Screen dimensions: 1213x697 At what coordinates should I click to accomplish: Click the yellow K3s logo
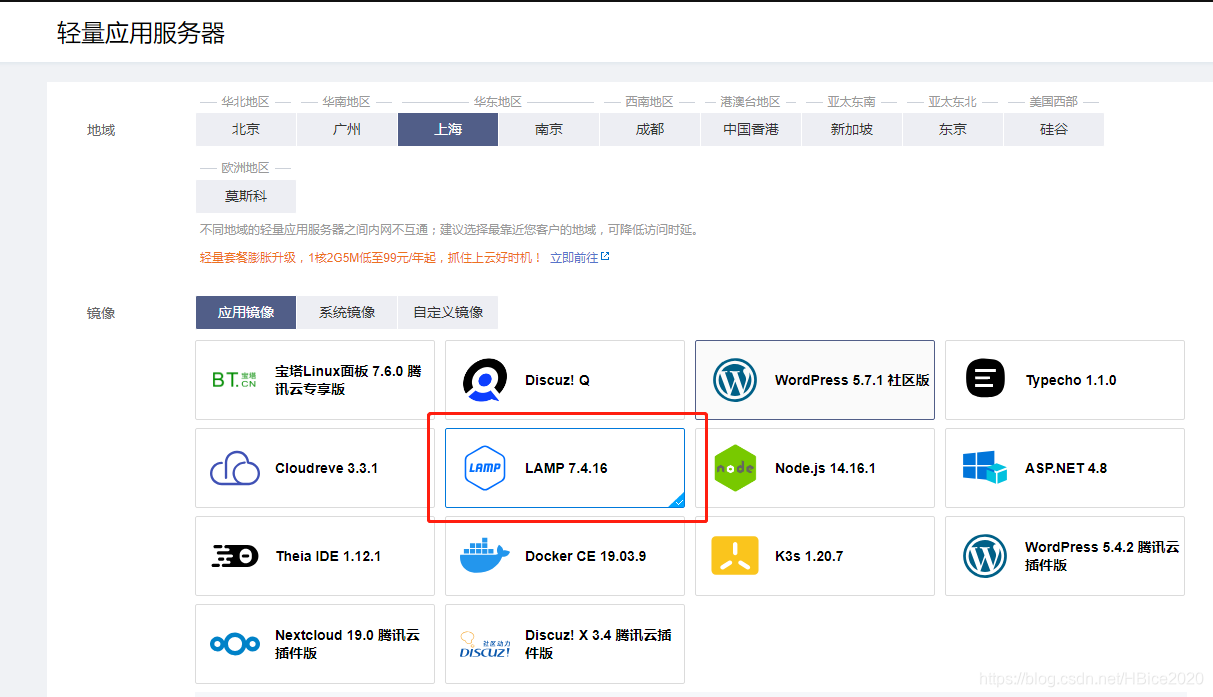[735, 556]
